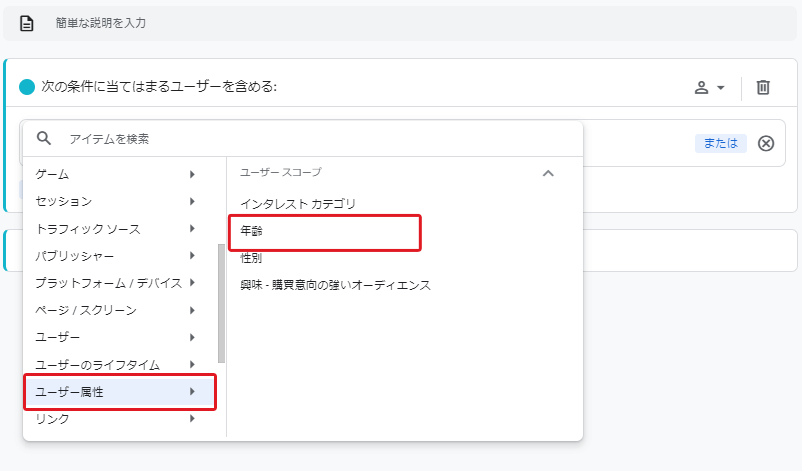
Task: Open the ユーザー属性 category
Action: 120,392
